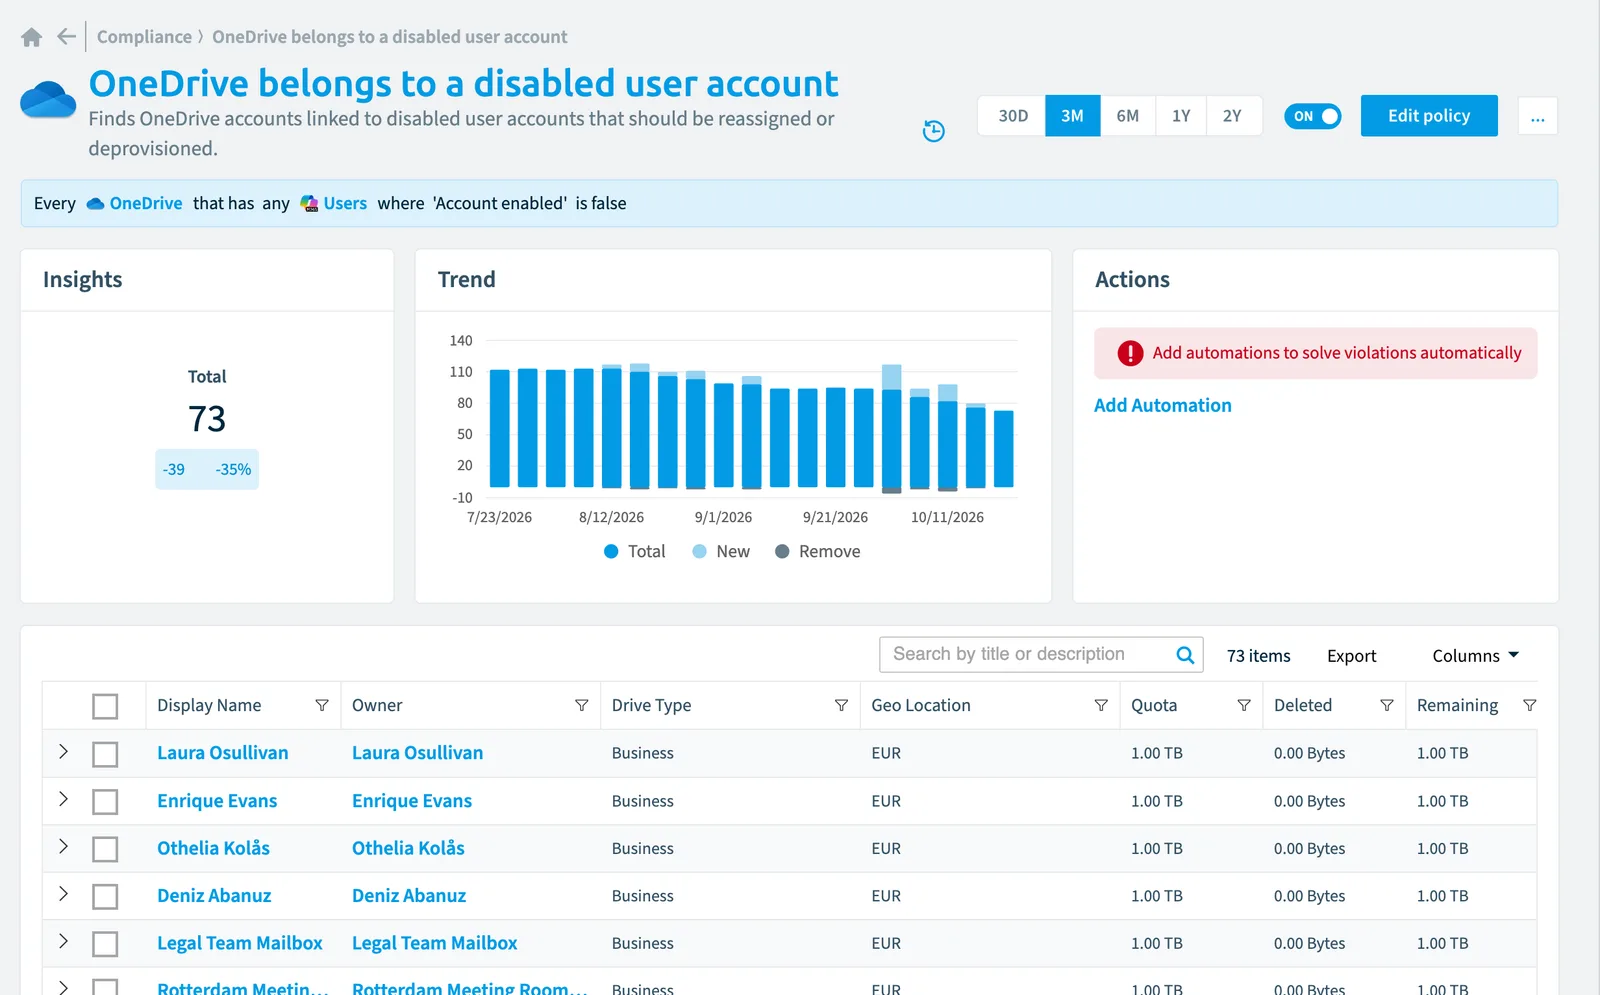This screenshot has width=1600, height=995.
Task: Open the Deleted column filter
Action: point(1387,705)
